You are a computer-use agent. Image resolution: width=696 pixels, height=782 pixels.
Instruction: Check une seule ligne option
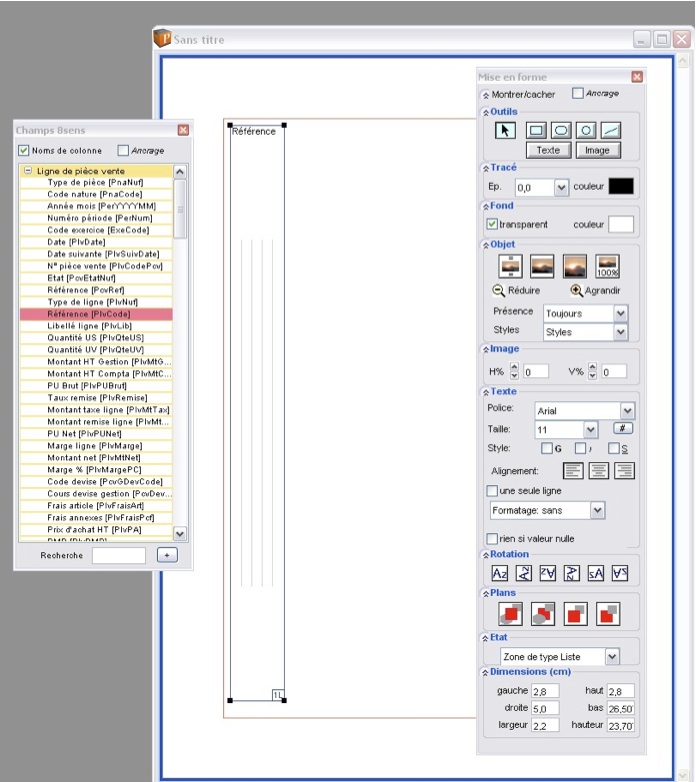tap(492, 491)
